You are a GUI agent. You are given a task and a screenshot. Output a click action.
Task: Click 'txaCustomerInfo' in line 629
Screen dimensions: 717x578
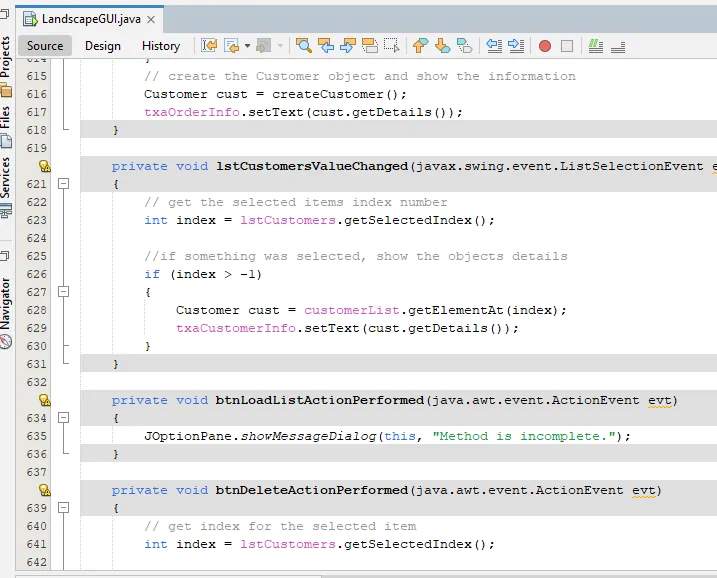tap(235, 328)
